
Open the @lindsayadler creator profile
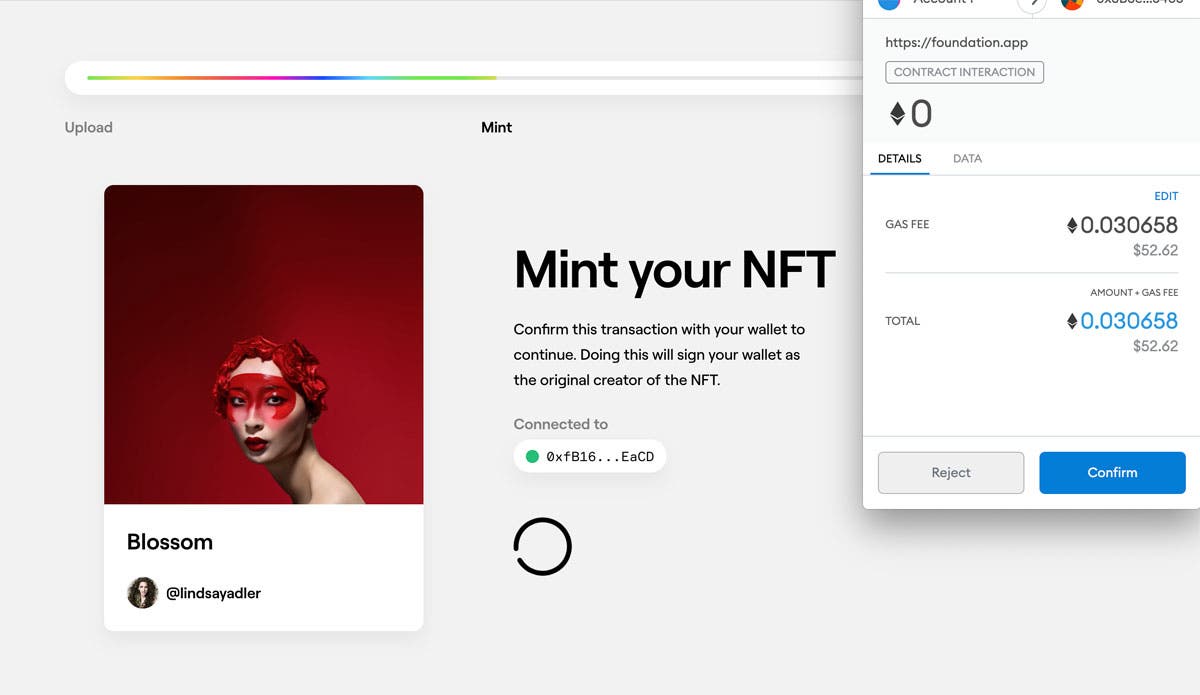[213, 593]
